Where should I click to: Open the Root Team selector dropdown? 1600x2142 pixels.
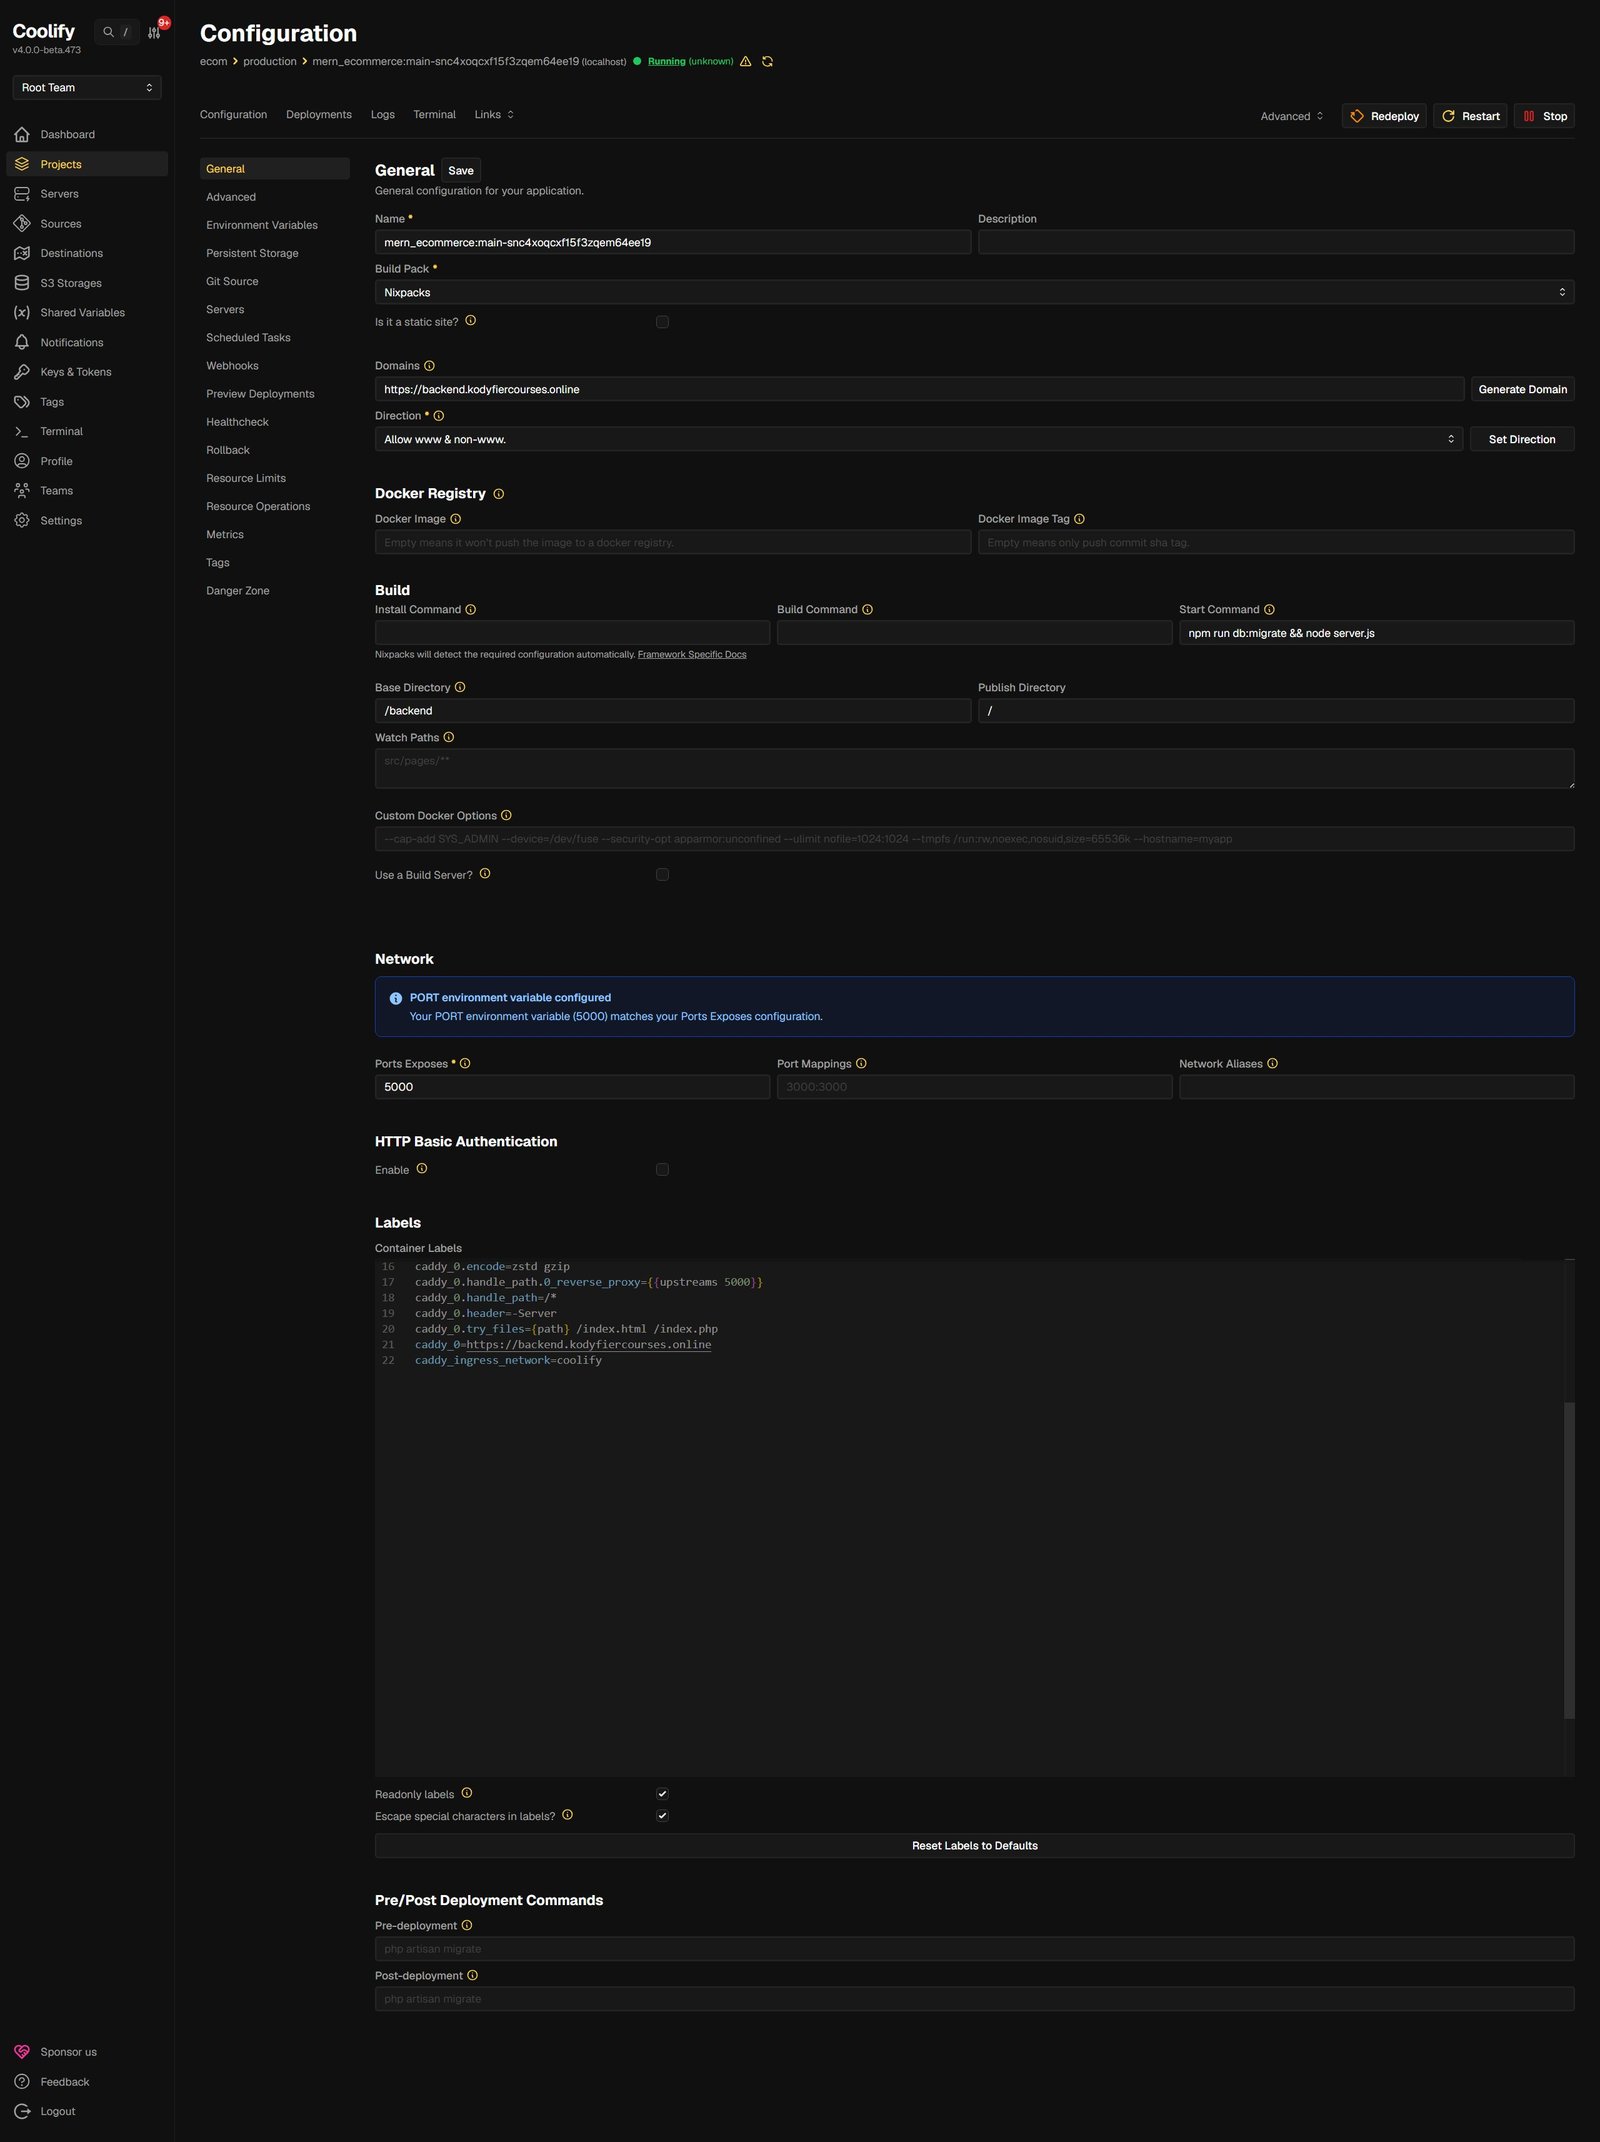click(87, 88)
